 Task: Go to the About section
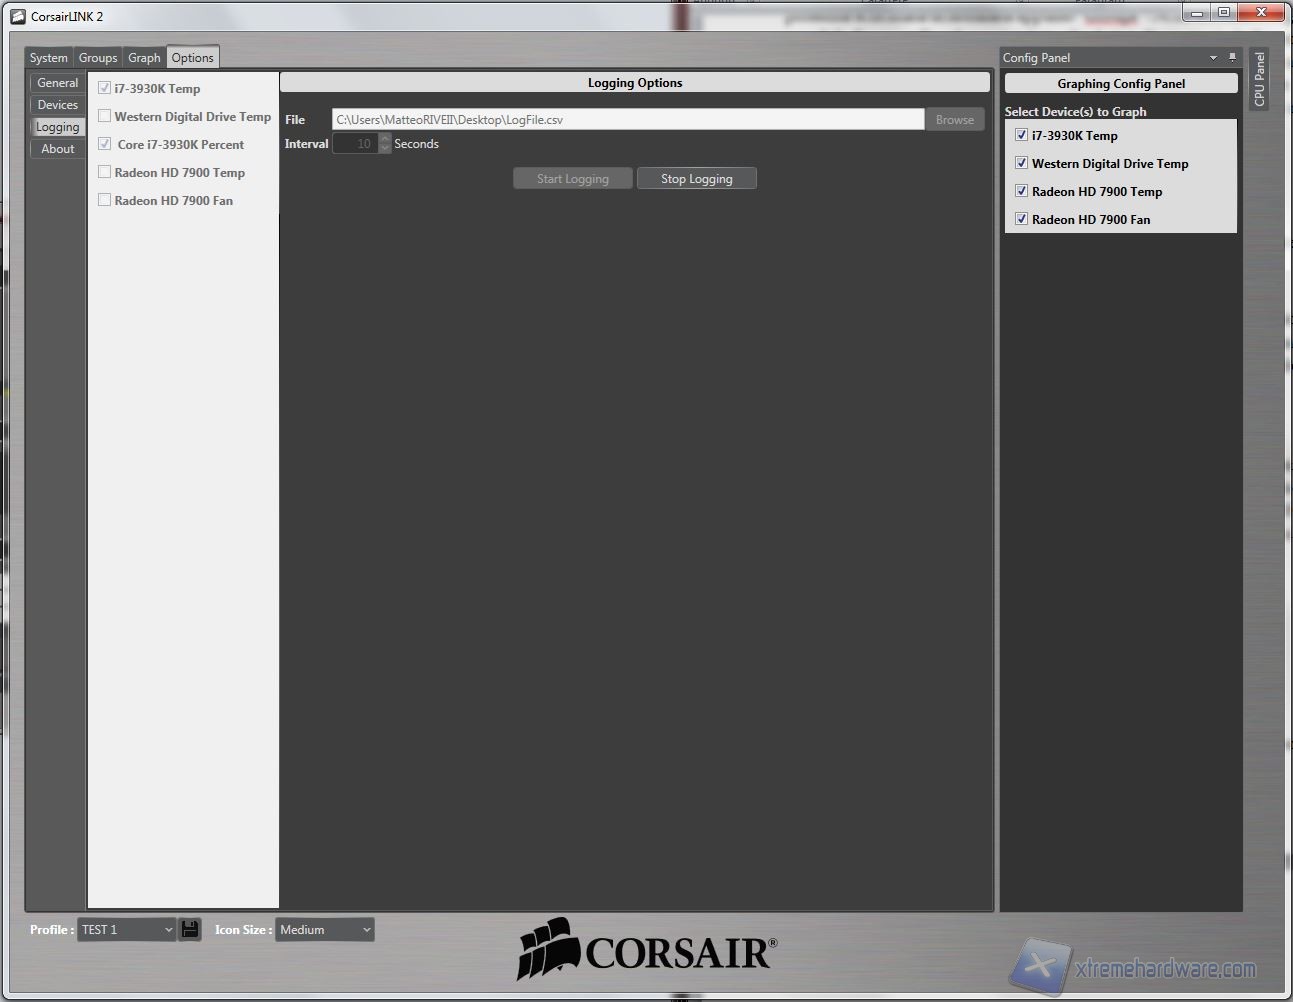point(57,149)
